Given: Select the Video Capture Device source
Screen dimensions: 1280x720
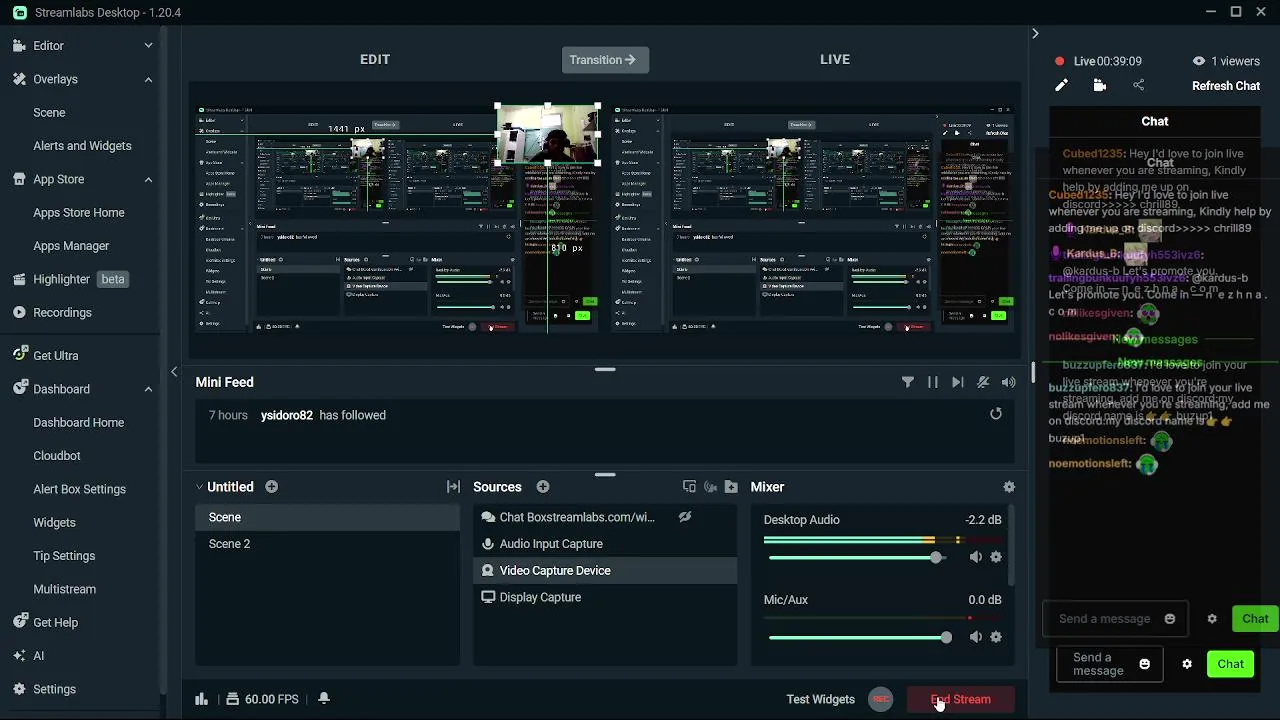Looking at the screenshot, I should [x=605, y=570].
